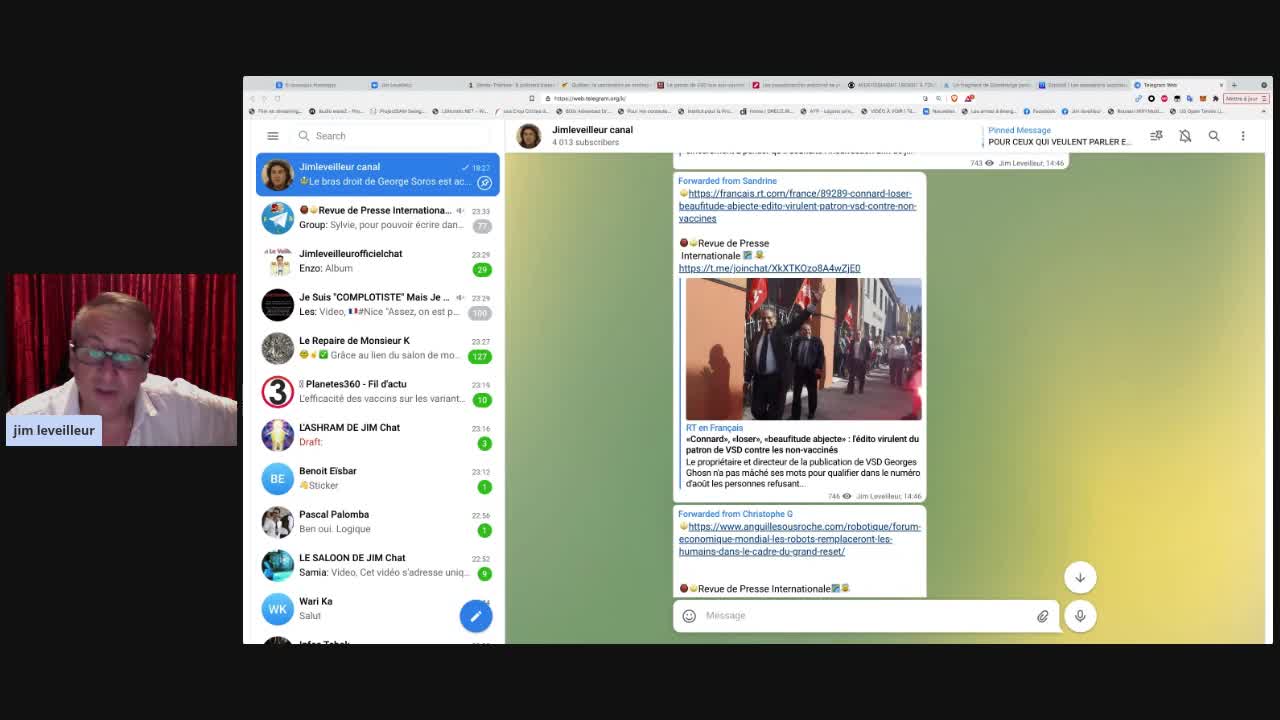Click the Benoit Elsbar BE avatar
This screenshot has width=1280, height=720.
pyautogui.click(x=277, y=479)
